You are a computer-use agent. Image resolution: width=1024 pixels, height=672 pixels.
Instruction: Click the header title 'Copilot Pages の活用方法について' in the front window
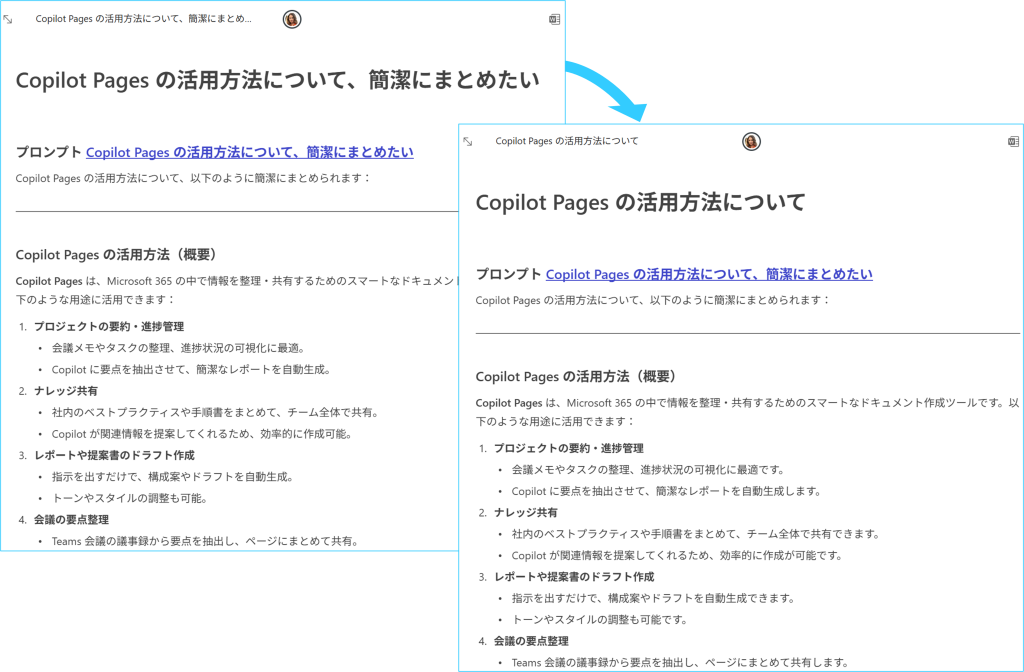tap(567, 141)
